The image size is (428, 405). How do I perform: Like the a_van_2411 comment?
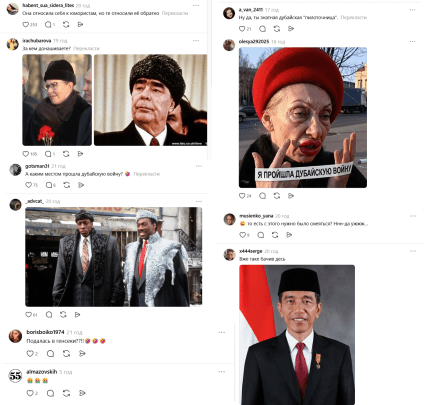(x=242, y=29)
